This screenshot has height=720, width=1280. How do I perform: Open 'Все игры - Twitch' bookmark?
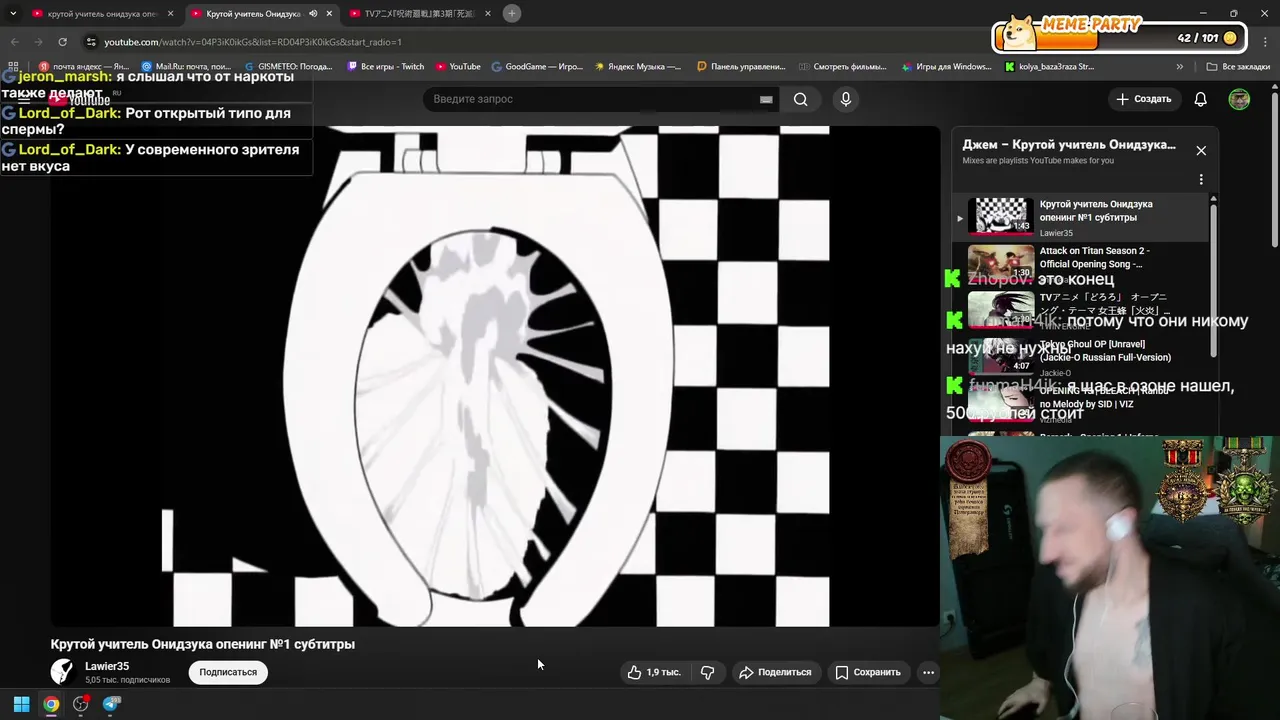tap(386, 67)
